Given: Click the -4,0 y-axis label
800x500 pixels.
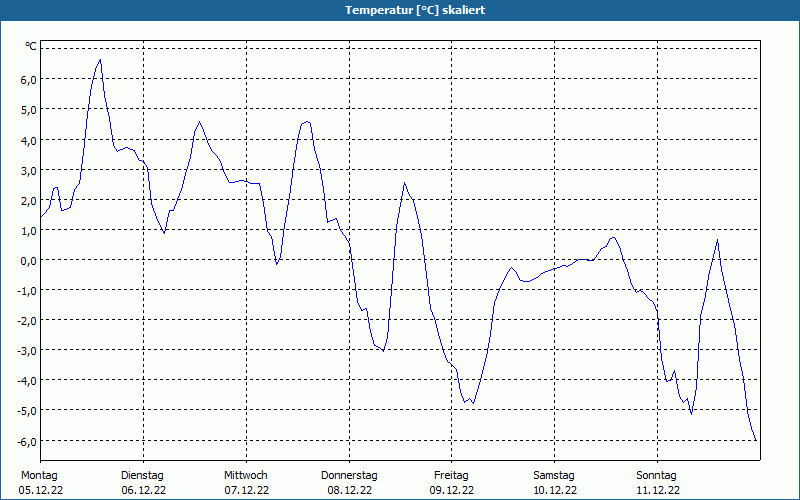Looking at the screenshot, I should point(27,381).
